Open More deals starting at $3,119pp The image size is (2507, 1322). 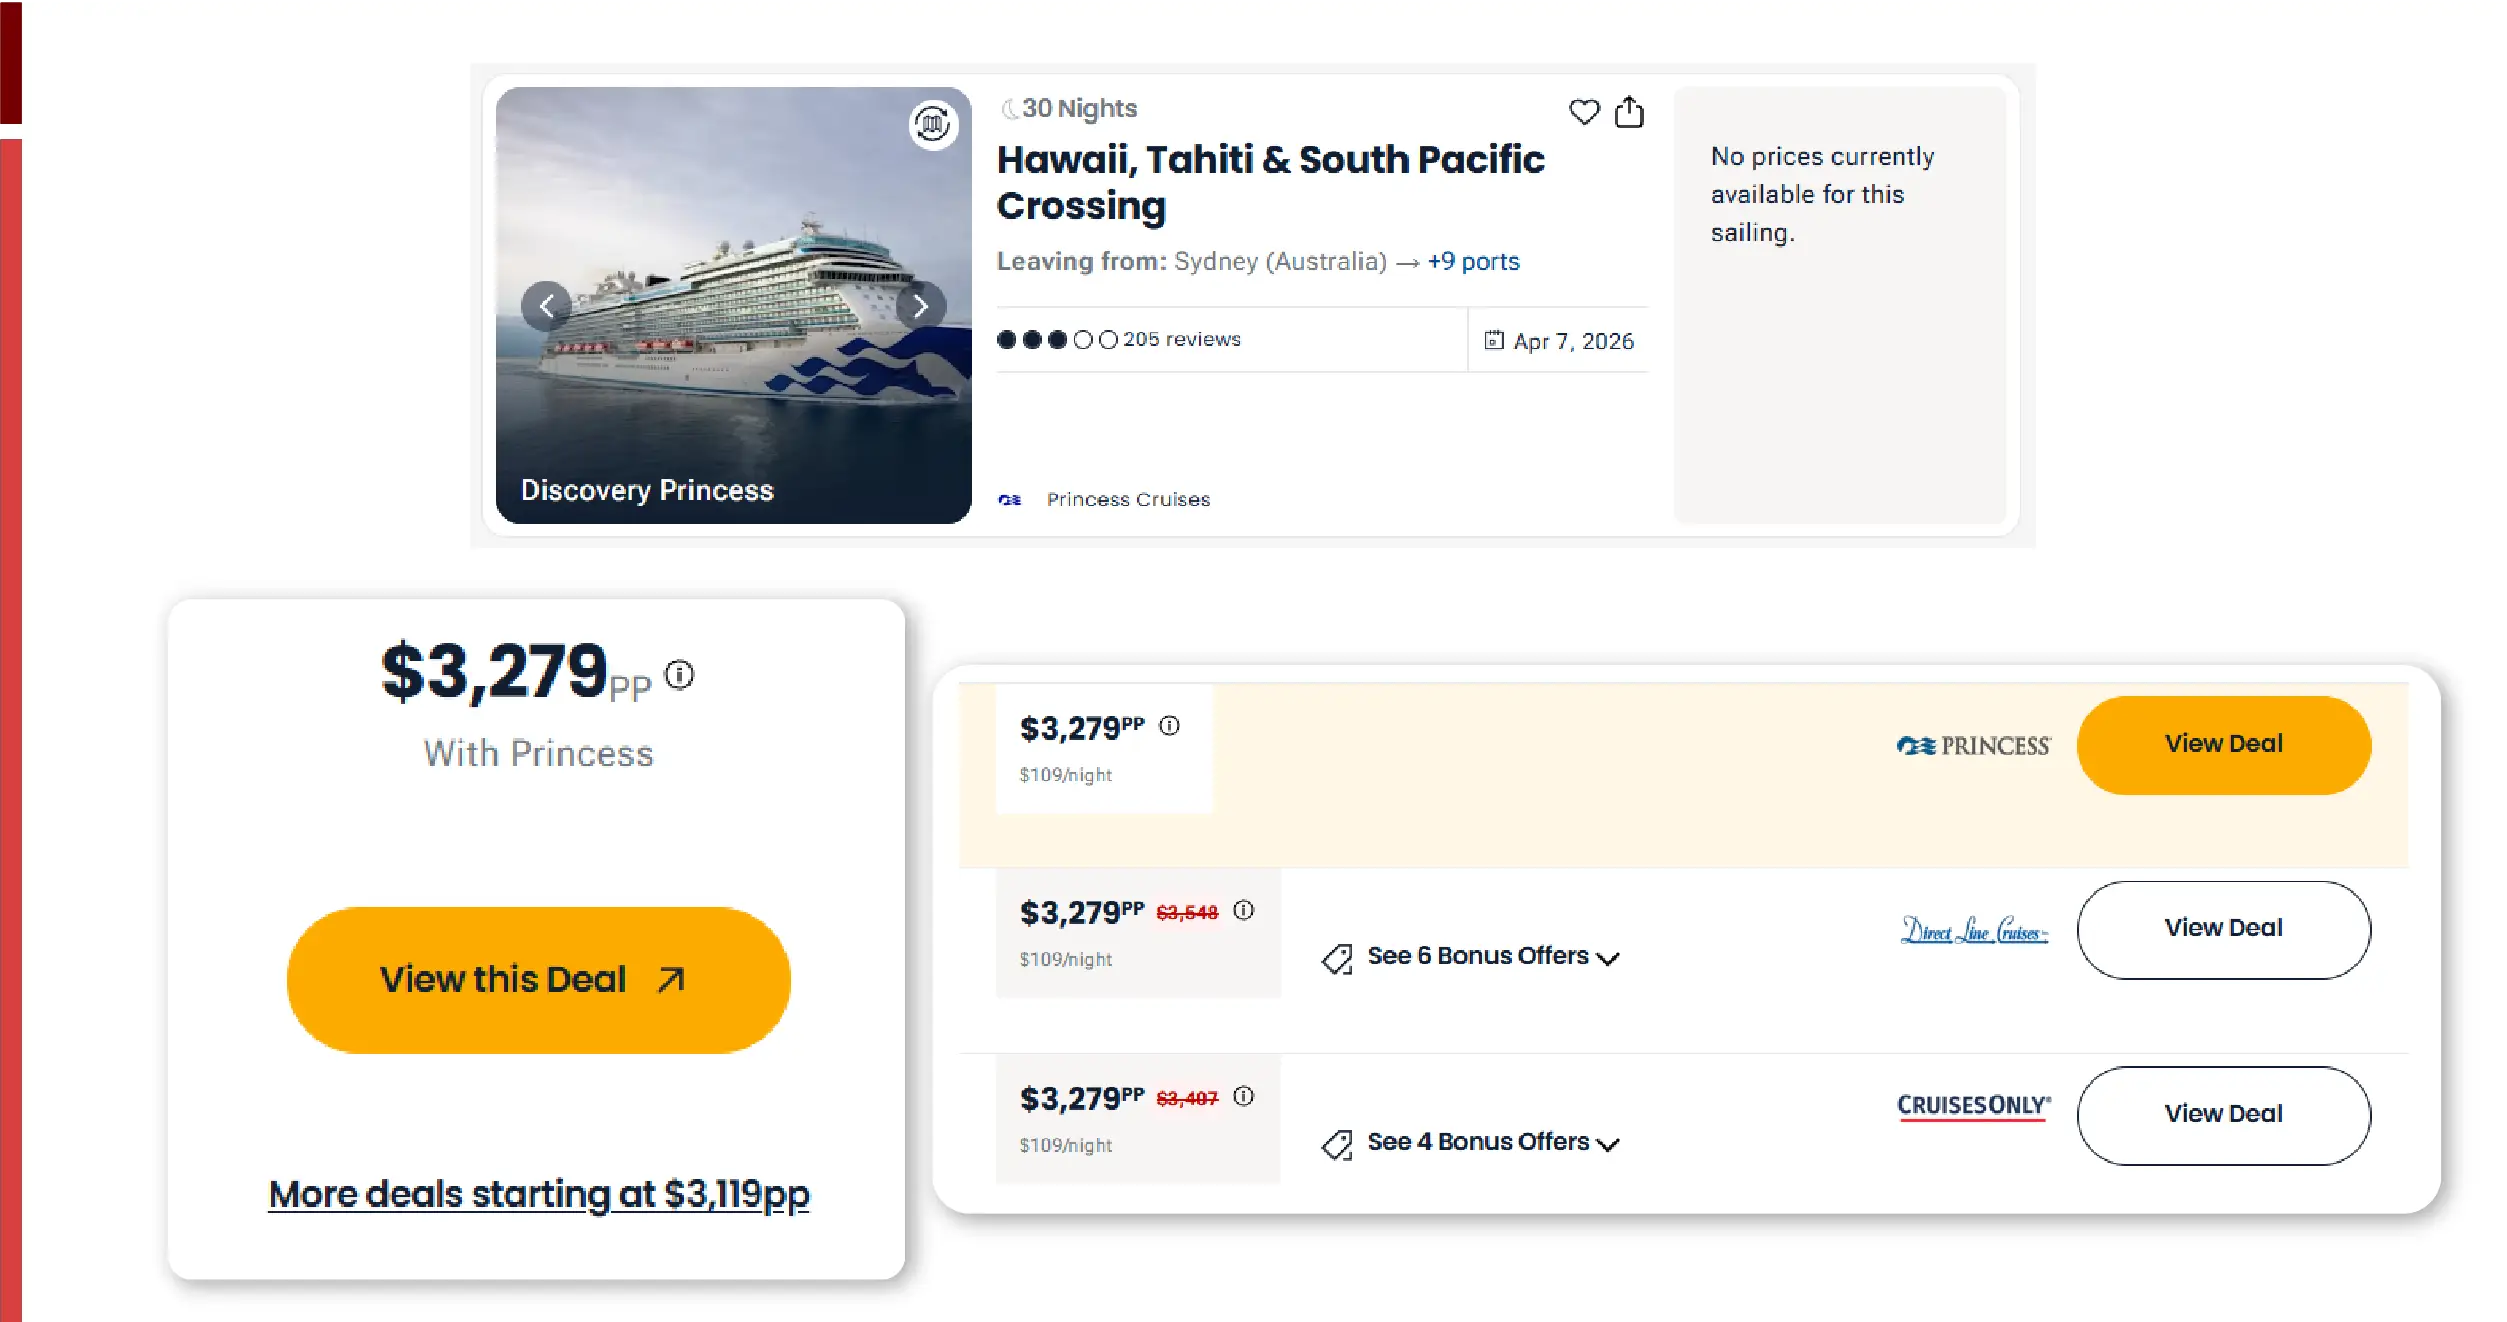(538, 1194)
